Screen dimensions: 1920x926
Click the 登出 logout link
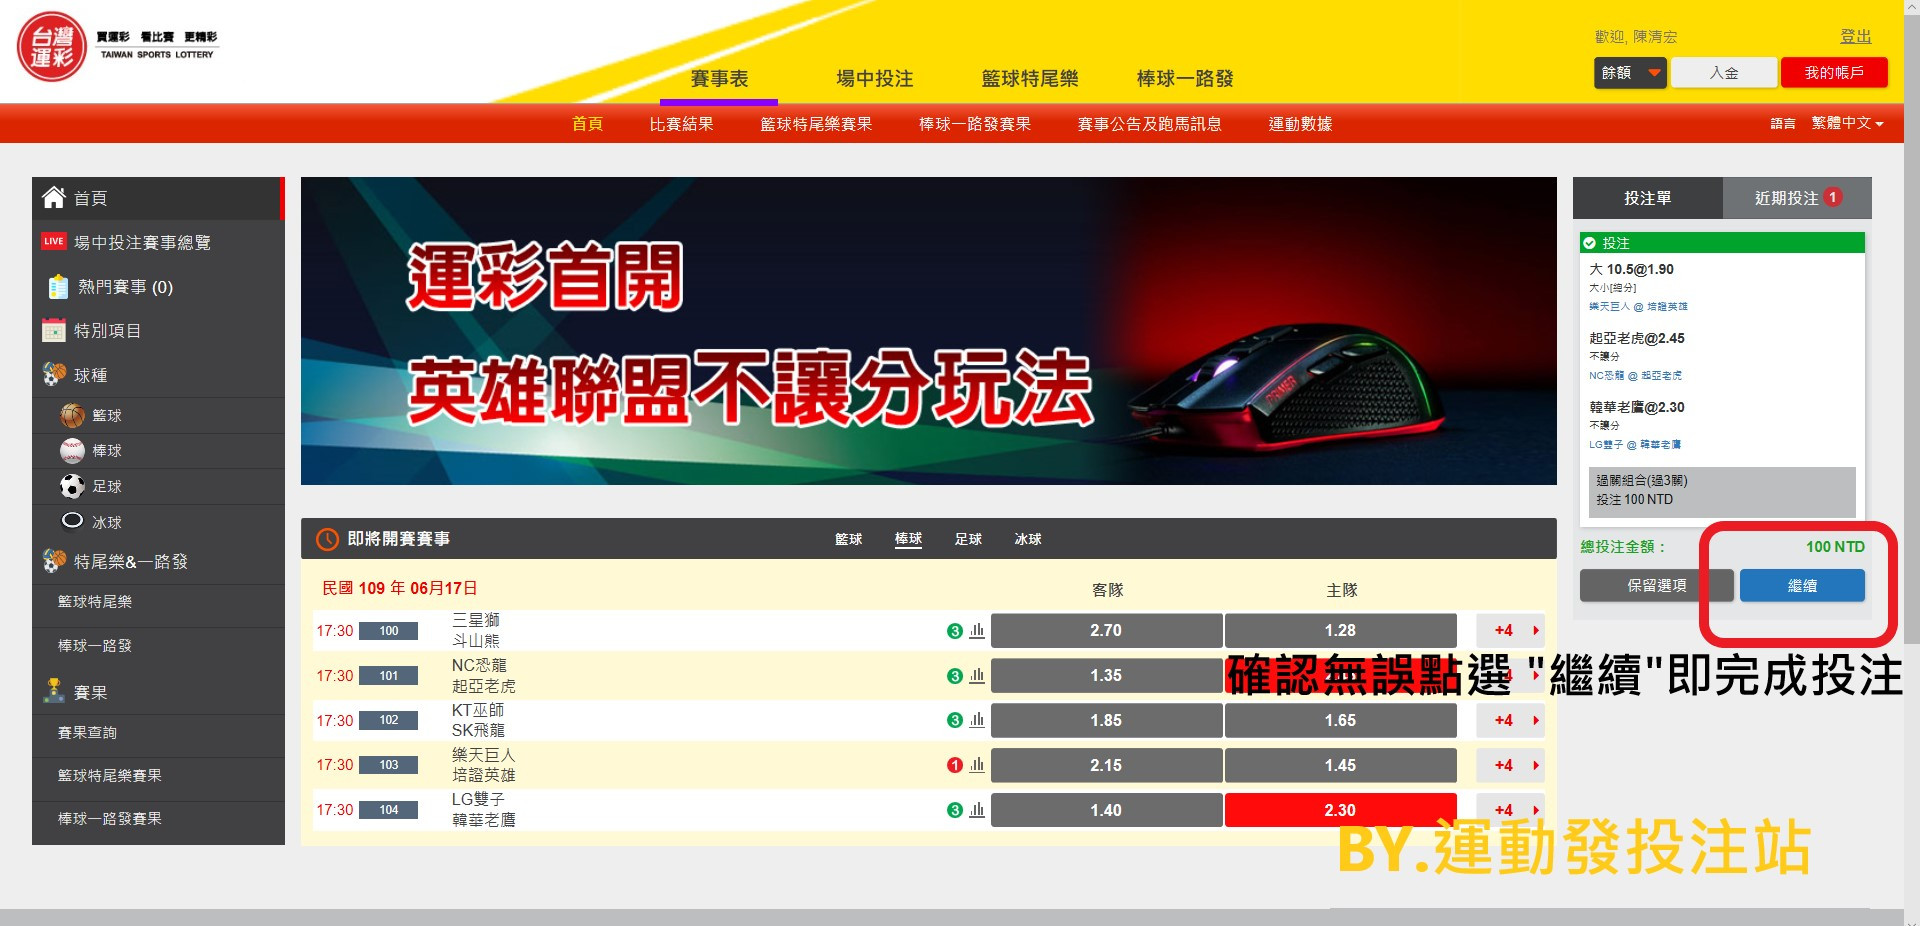pos(1855,36)
